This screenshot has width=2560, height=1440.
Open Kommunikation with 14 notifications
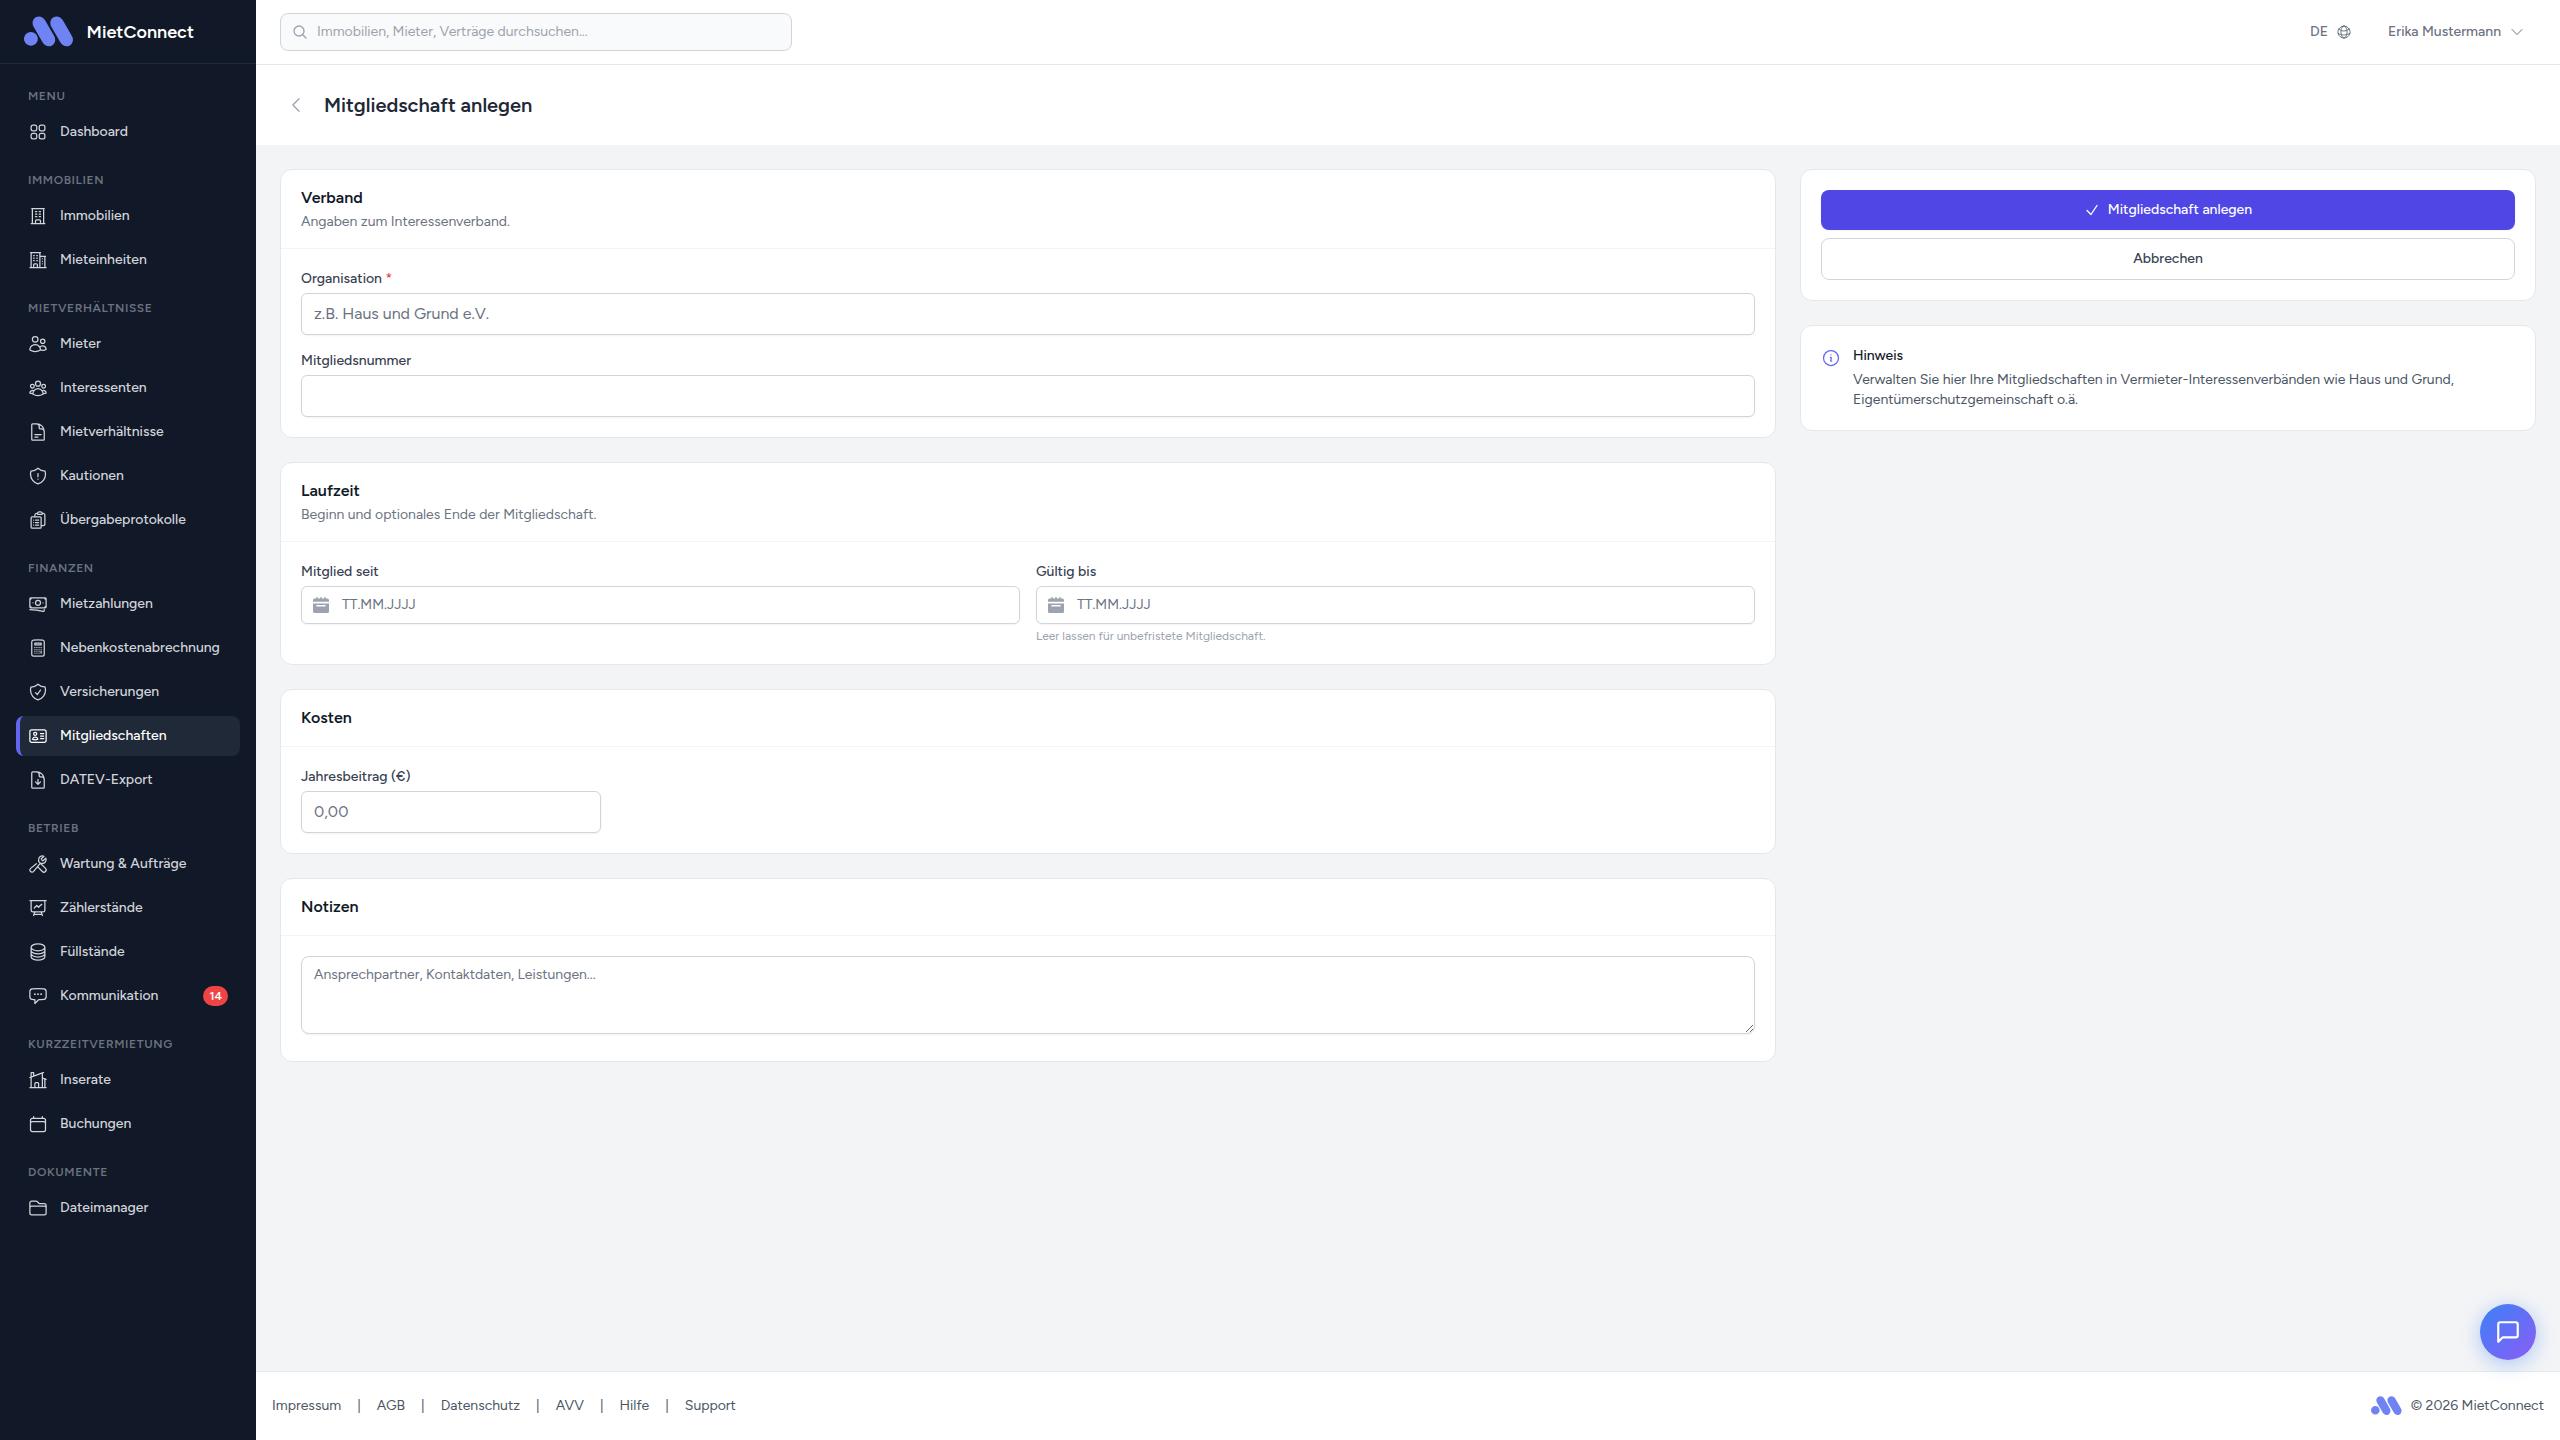109,996
